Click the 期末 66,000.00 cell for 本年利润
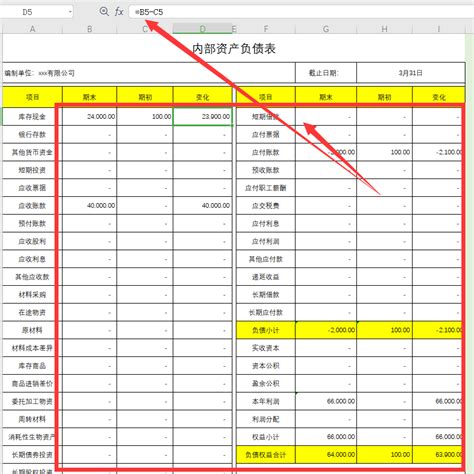 click(x=326, y=401)
